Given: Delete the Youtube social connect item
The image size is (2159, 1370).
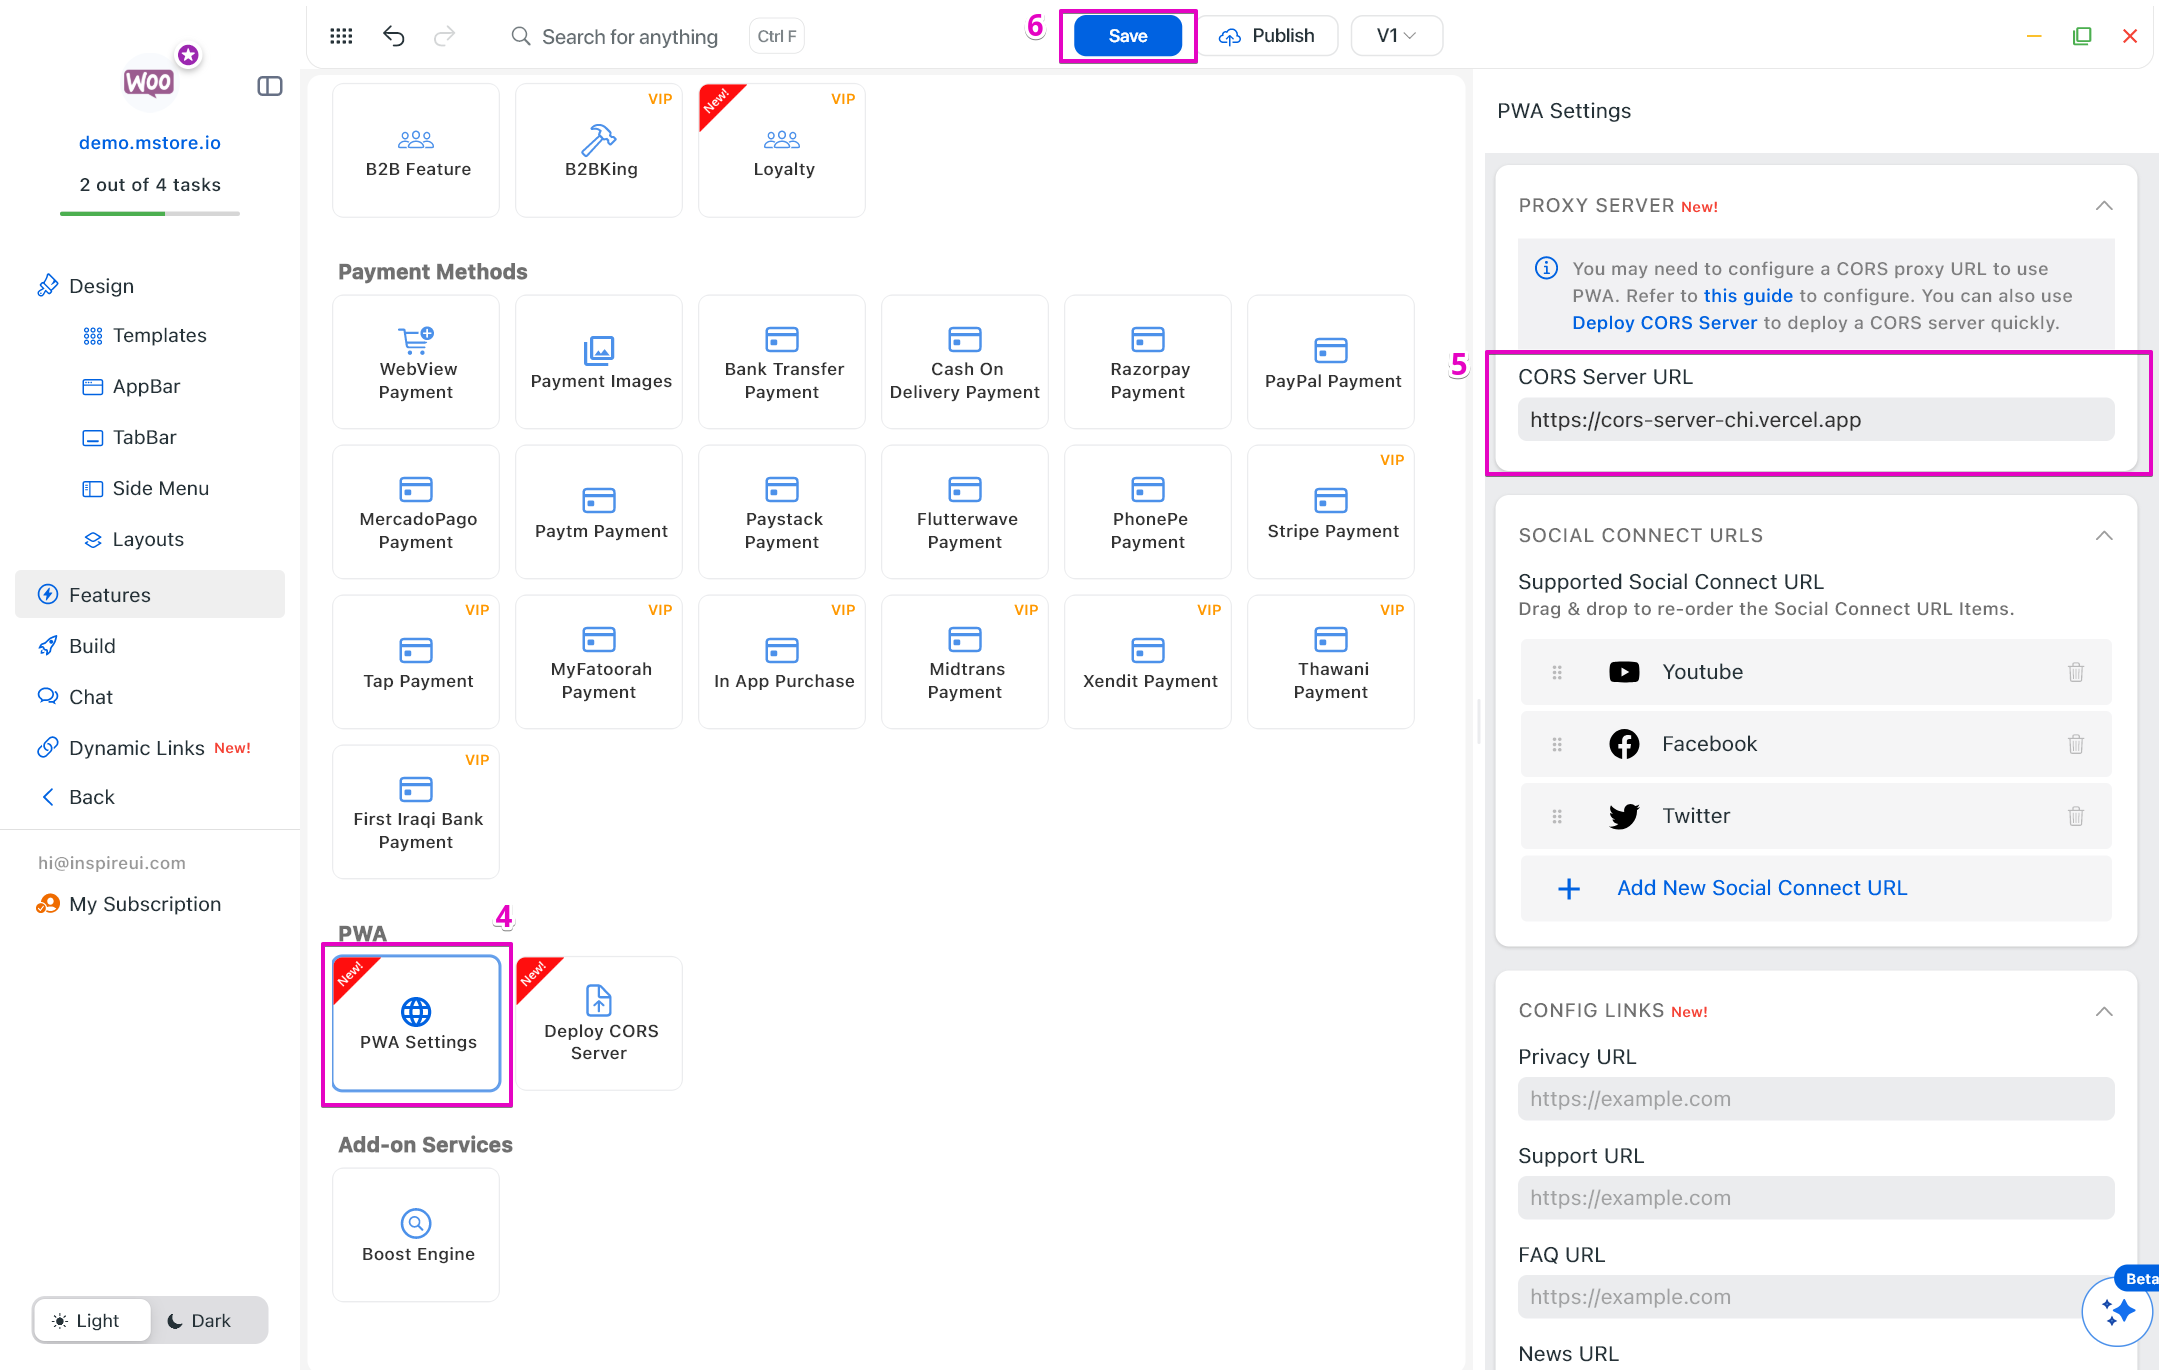Looking at the screenshot, I should [2076, 672].
